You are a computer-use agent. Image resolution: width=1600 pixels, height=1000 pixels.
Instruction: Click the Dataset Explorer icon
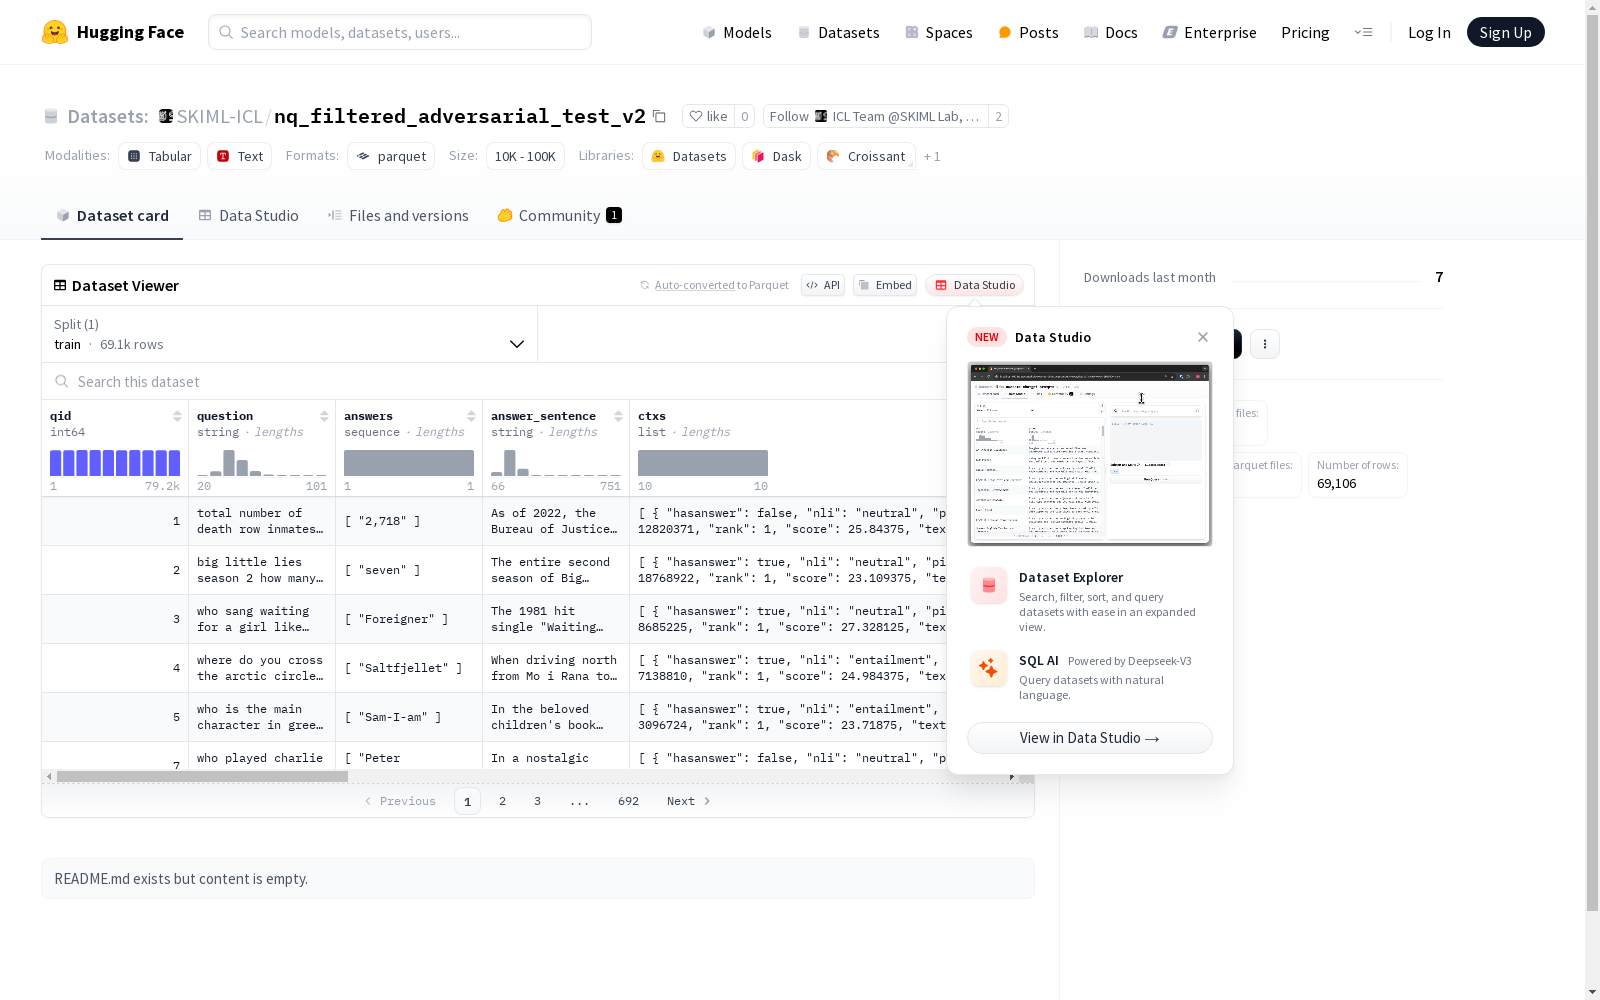pyautogui.click(x=989, y=586)
